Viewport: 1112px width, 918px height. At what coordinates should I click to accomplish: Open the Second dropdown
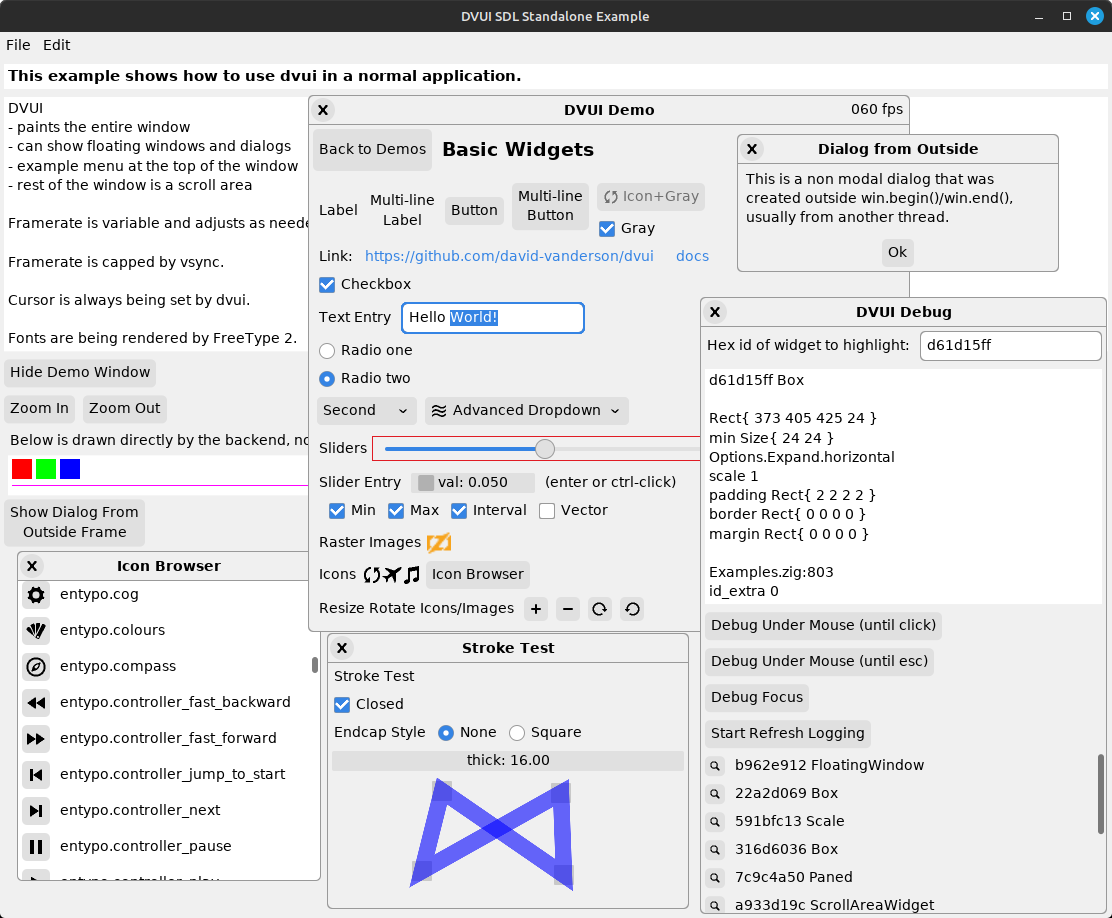pos(366,410)
